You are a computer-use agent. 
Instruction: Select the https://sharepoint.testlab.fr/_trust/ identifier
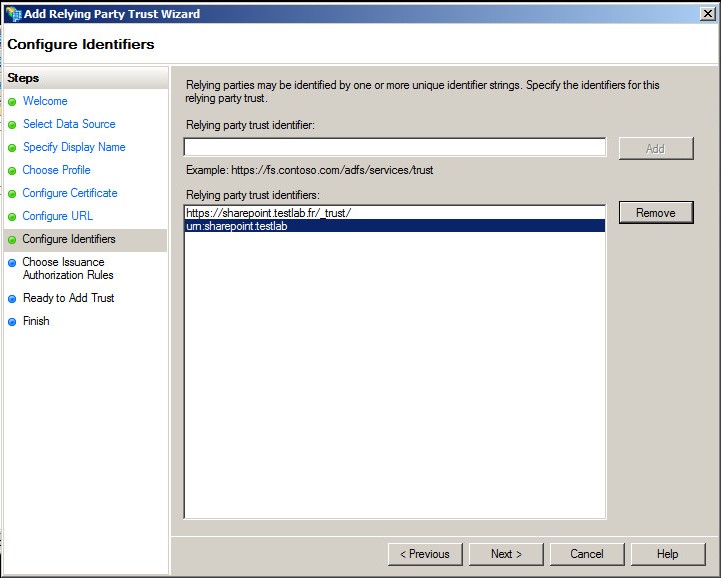tap(395, 213)
